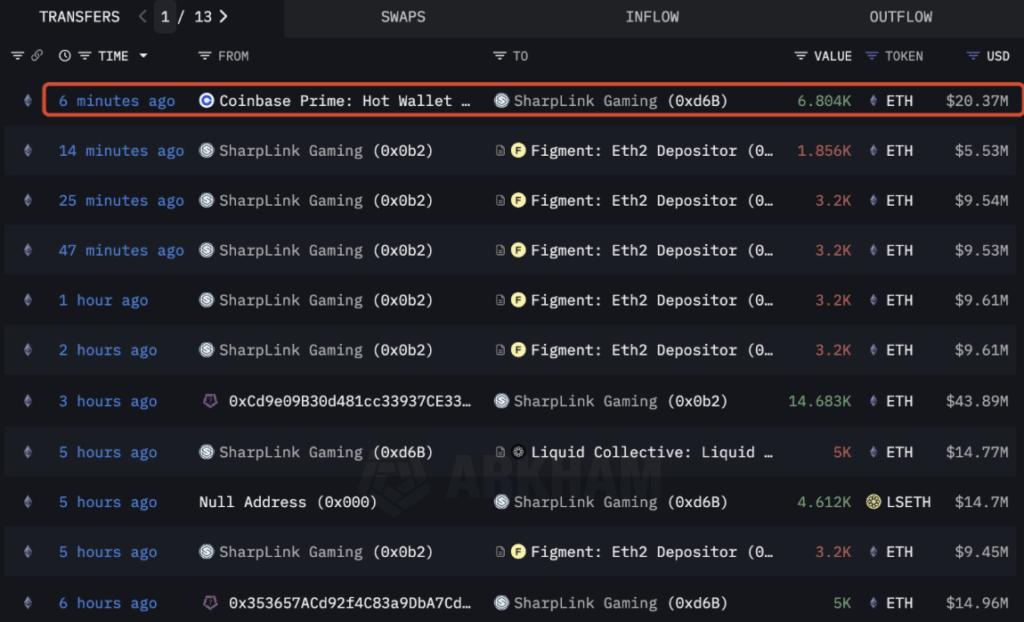Viewport: 1024px width, 622px height.
Task: Open filter icon next to TIME
Action: pyautogui.click(x=84, y=56)
